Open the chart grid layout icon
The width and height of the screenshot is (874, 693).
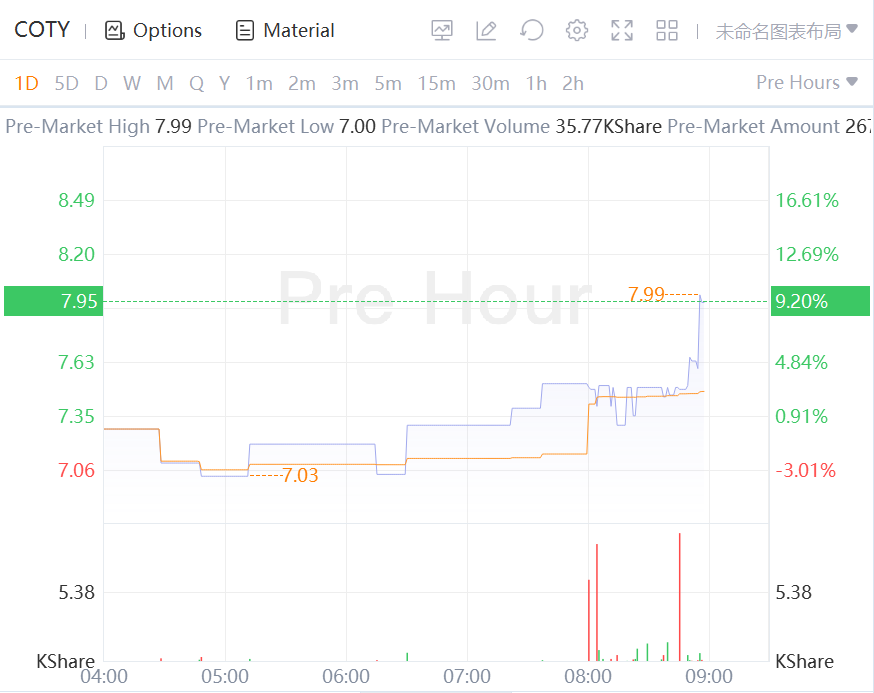(667, 31)
